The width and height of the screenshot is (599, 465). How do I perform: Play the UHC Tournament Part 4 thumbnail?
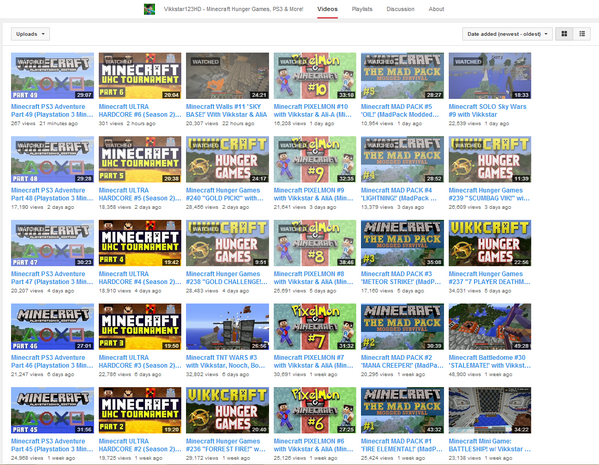(x=140, y=243)
